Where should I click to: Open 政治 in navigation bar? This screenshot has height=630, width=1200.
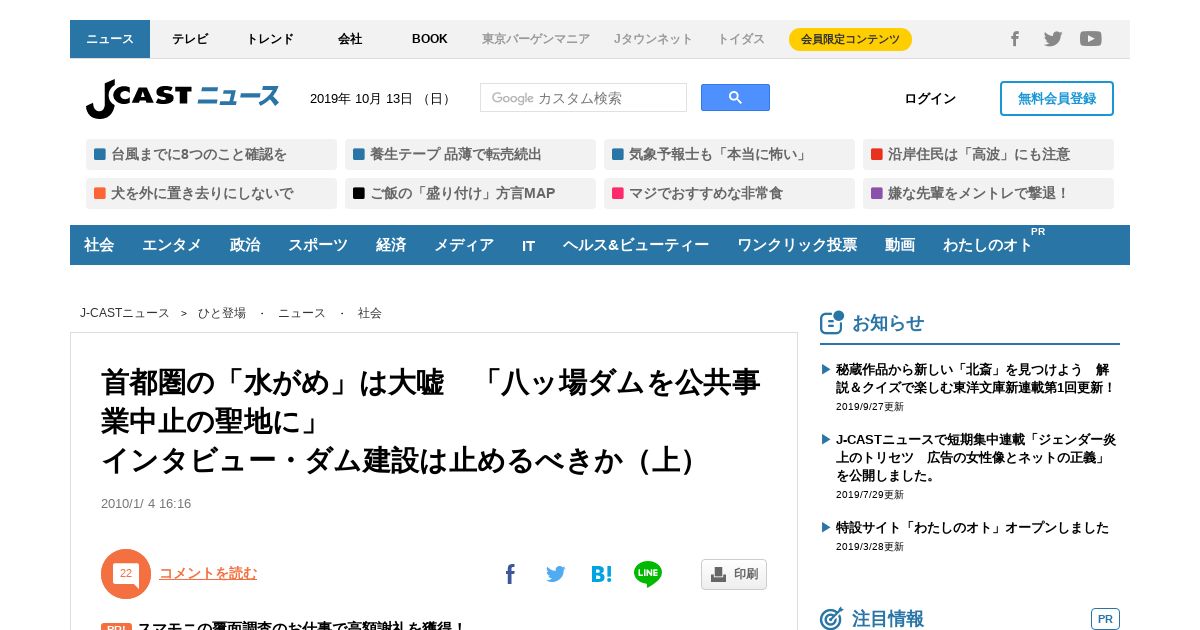tap(245, 245)
